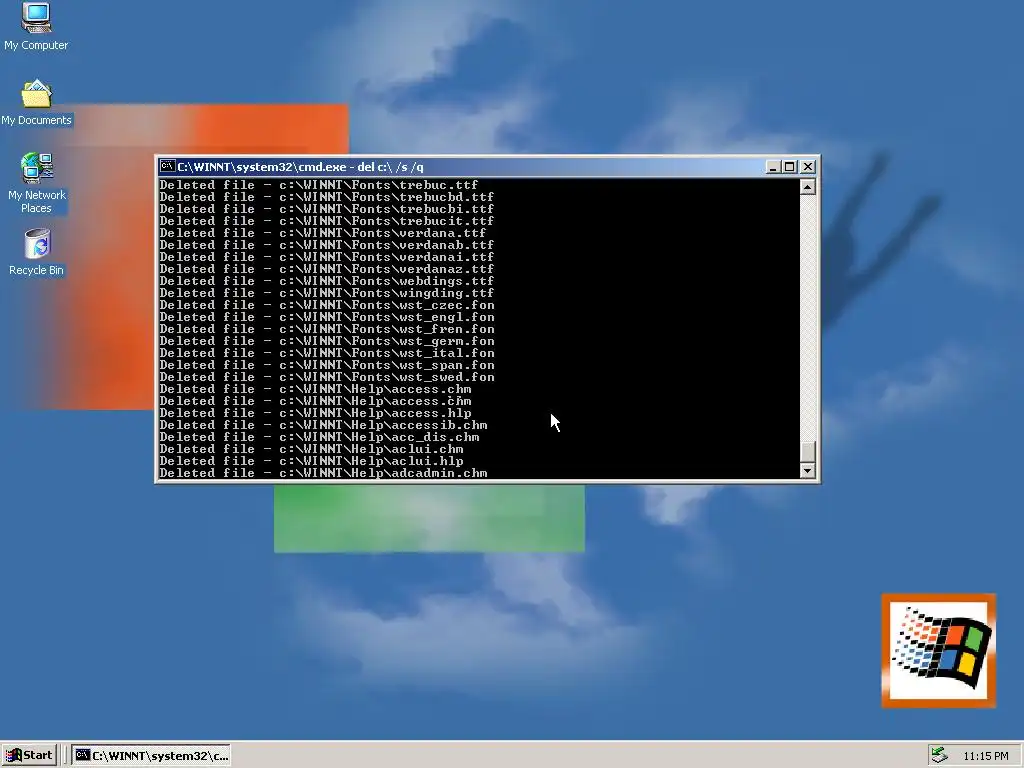
Task: Click the system tray network icon
Action: [939, 756]
